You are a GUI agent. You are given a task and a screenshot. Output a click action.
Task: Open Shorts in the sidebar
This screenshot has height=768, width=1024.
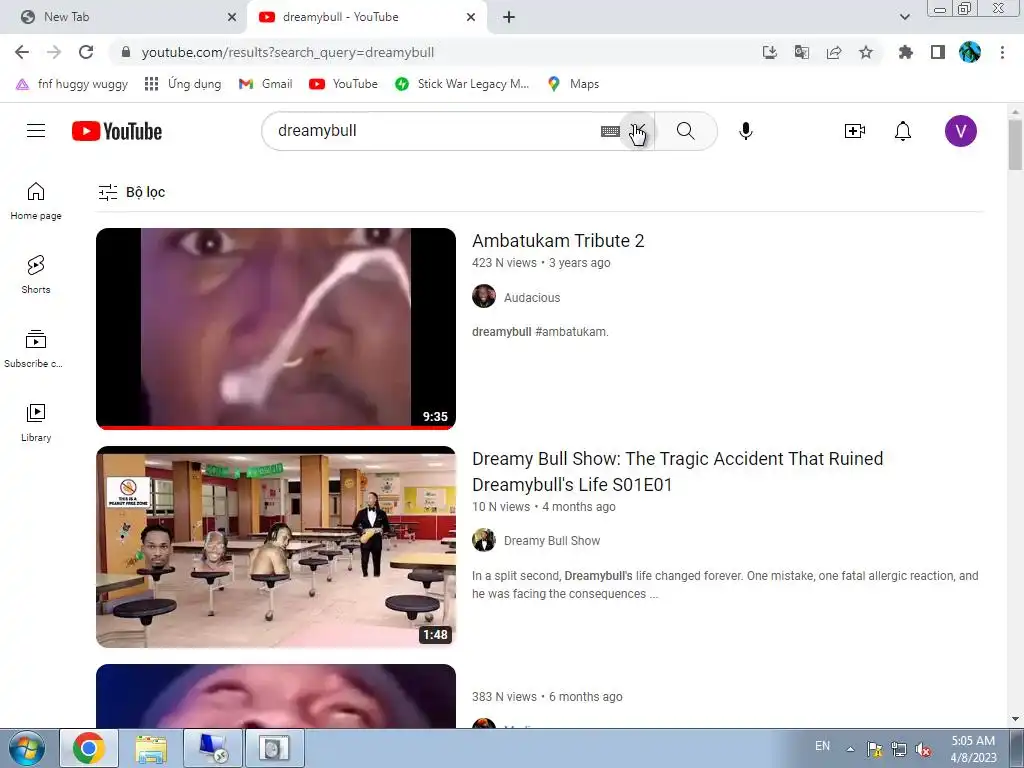tap(36, 275)
